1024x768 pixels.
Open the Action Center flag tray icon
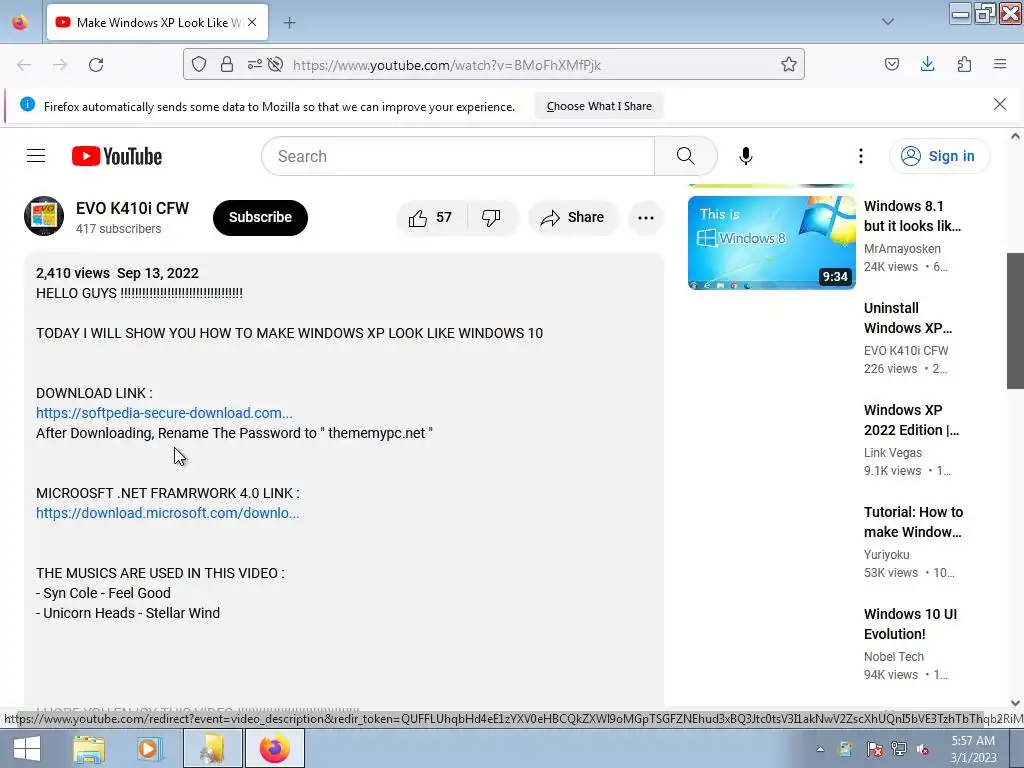coord(874,749)
